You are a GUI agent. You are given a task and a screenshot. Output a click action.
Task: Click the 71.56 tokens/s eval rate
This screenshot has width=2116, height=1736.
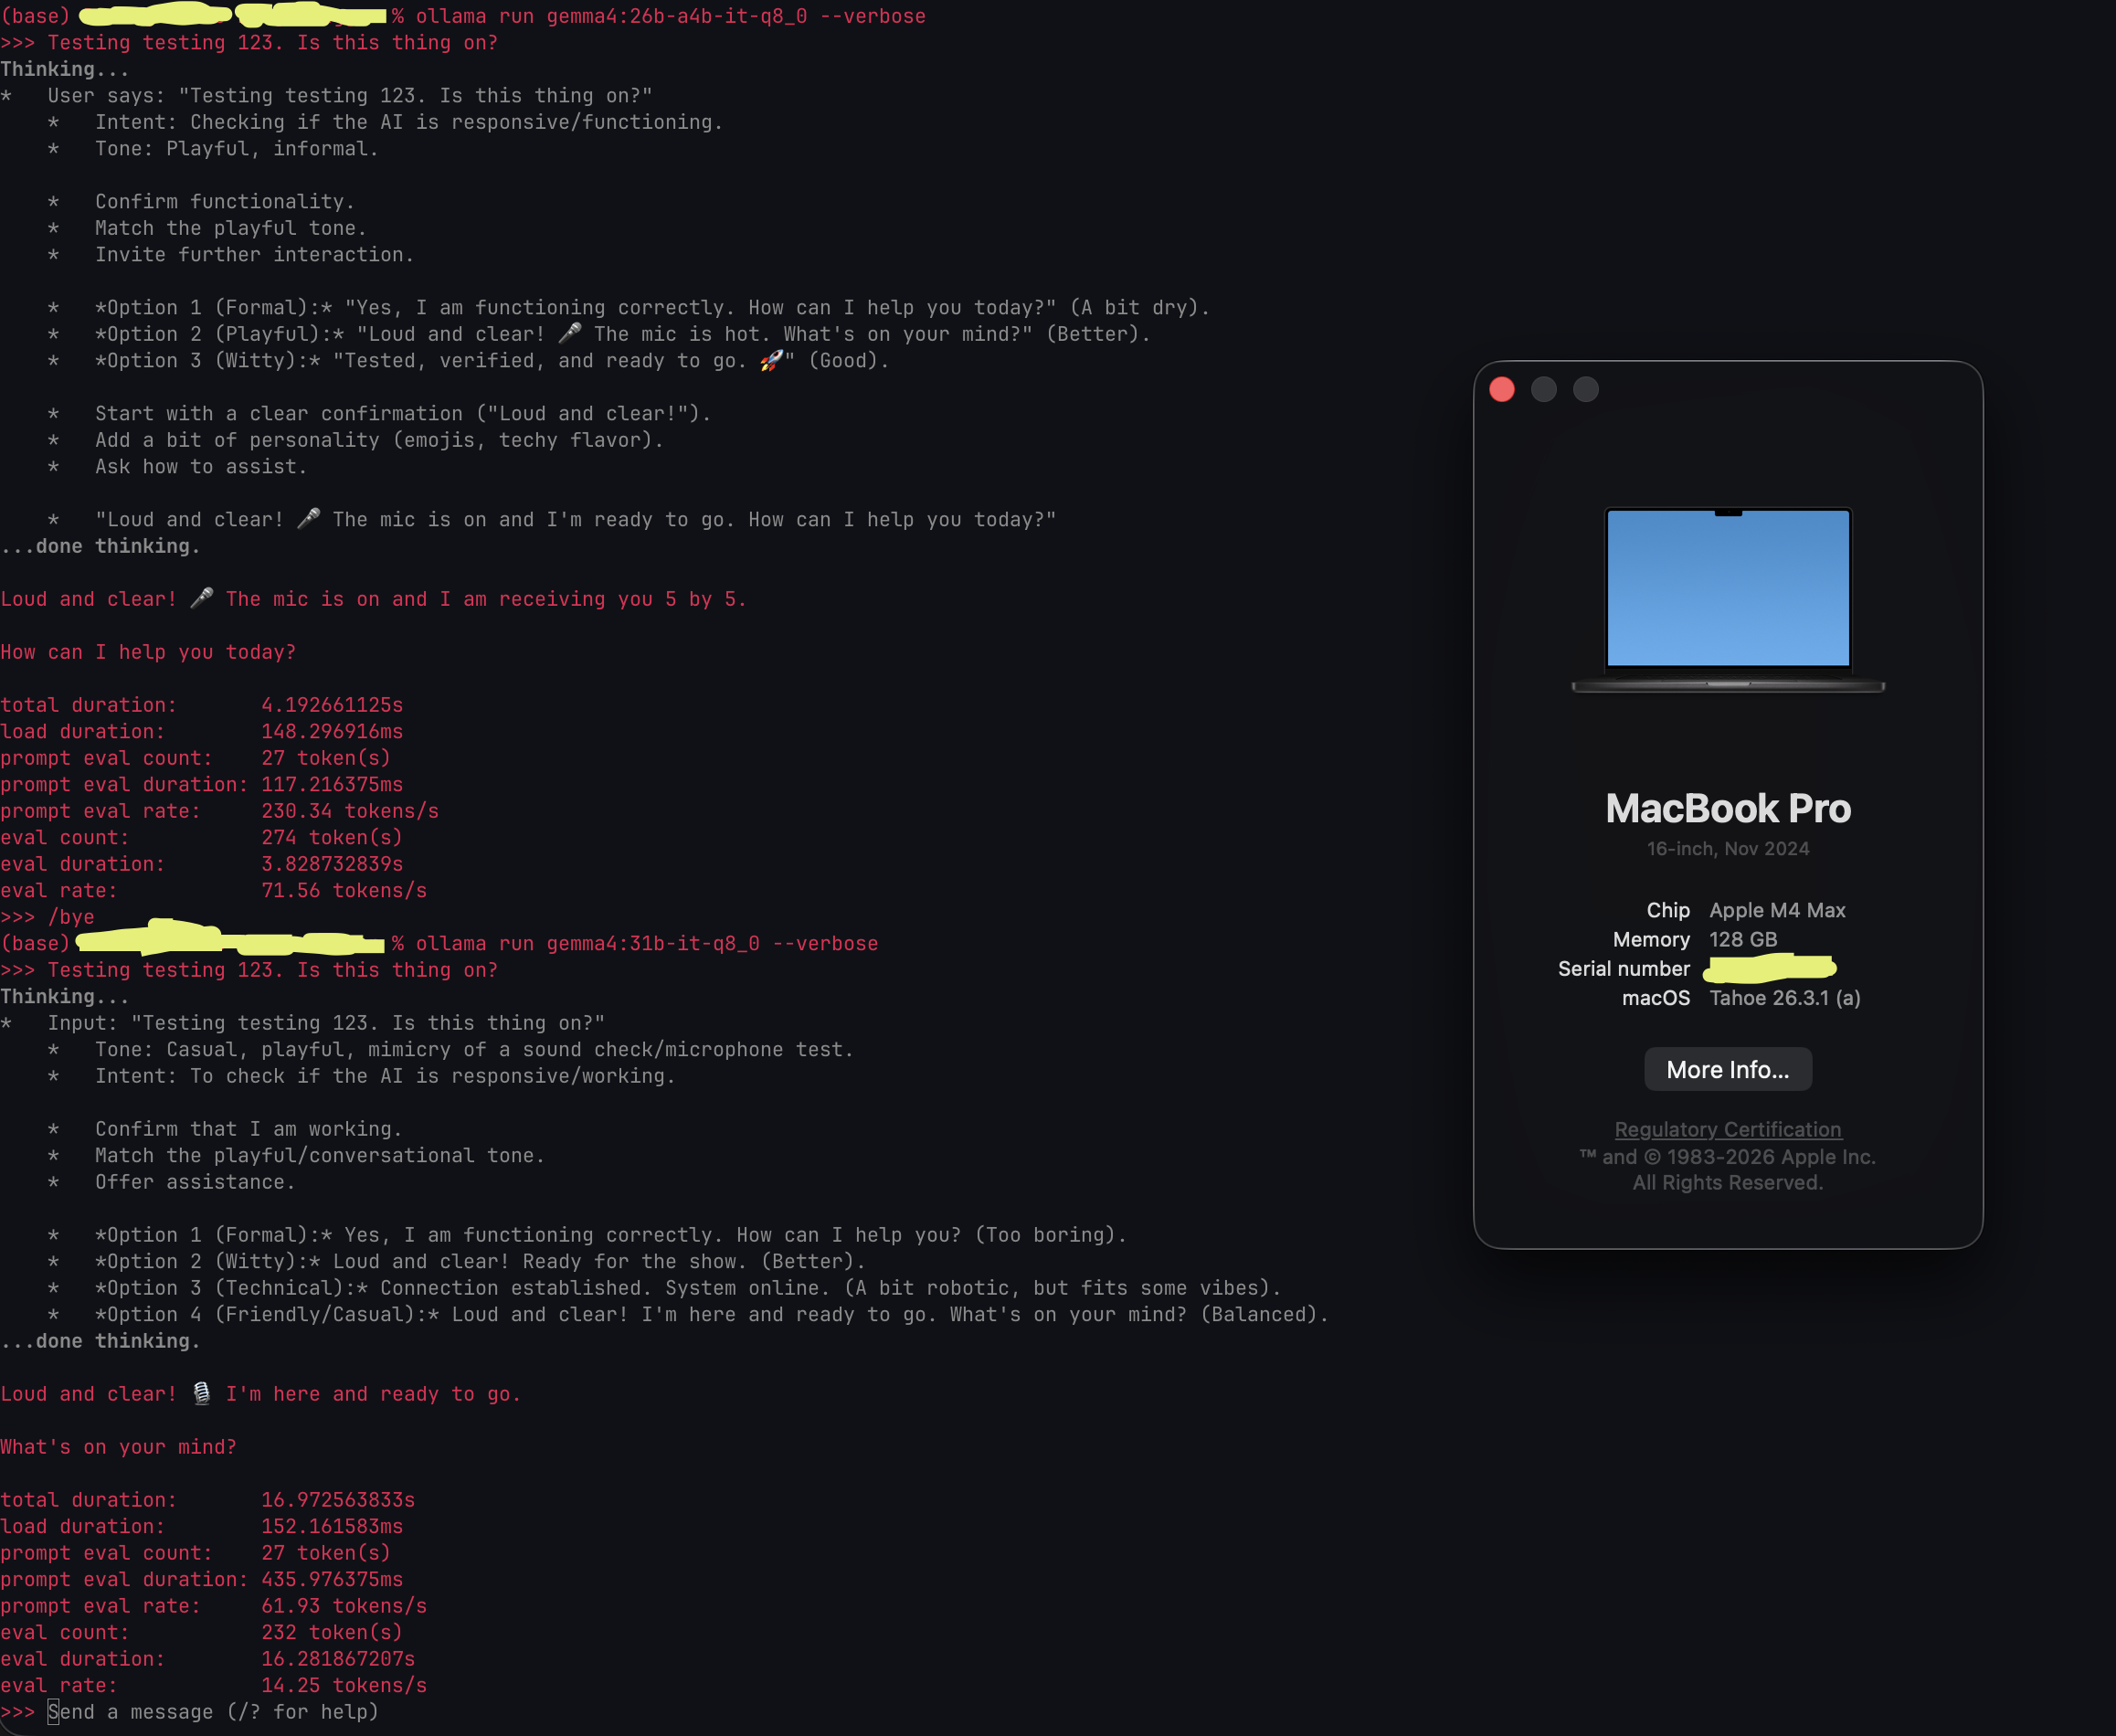point(343,890)
